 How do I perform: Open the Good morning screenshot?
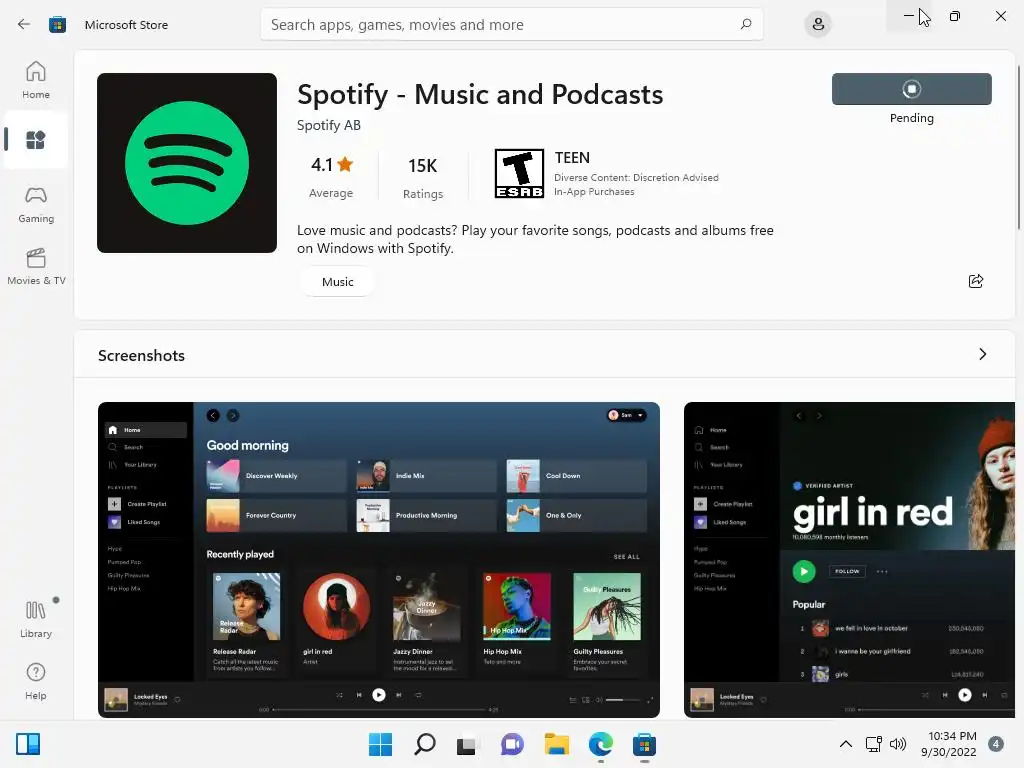coord(379,560)
